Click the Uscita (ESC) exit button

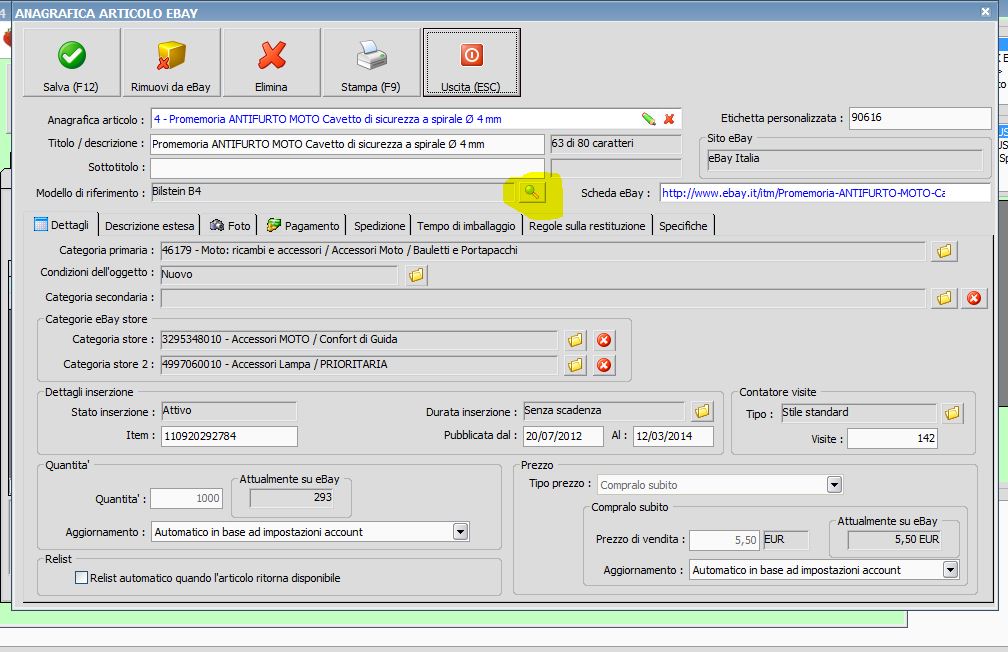(471, 63)
